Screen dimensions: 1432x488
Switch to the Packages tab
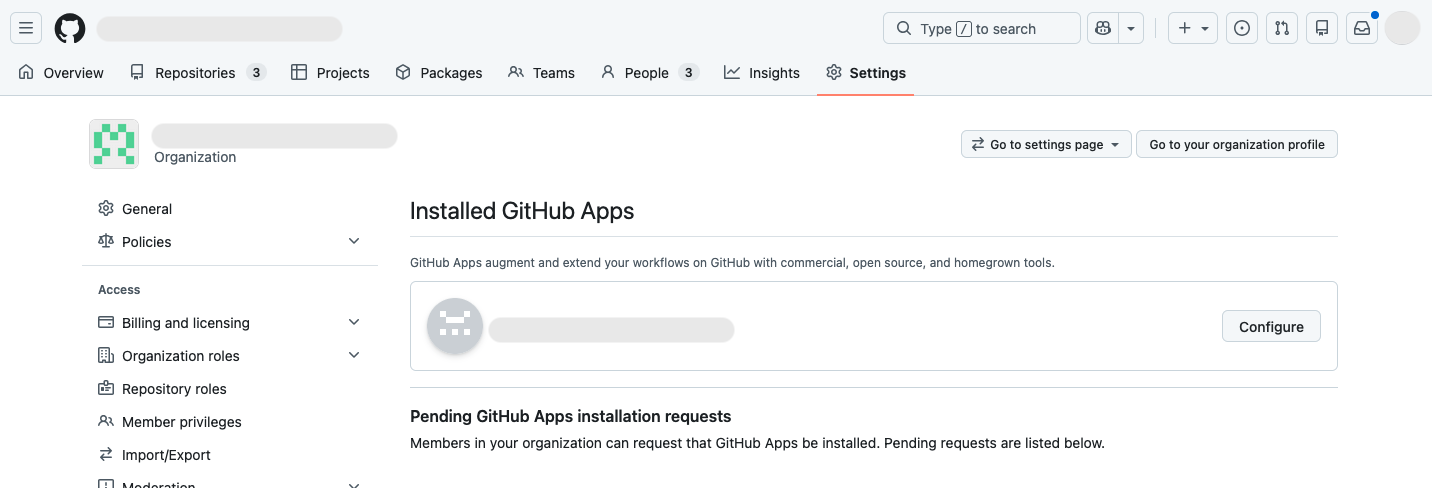click(439, 73)
